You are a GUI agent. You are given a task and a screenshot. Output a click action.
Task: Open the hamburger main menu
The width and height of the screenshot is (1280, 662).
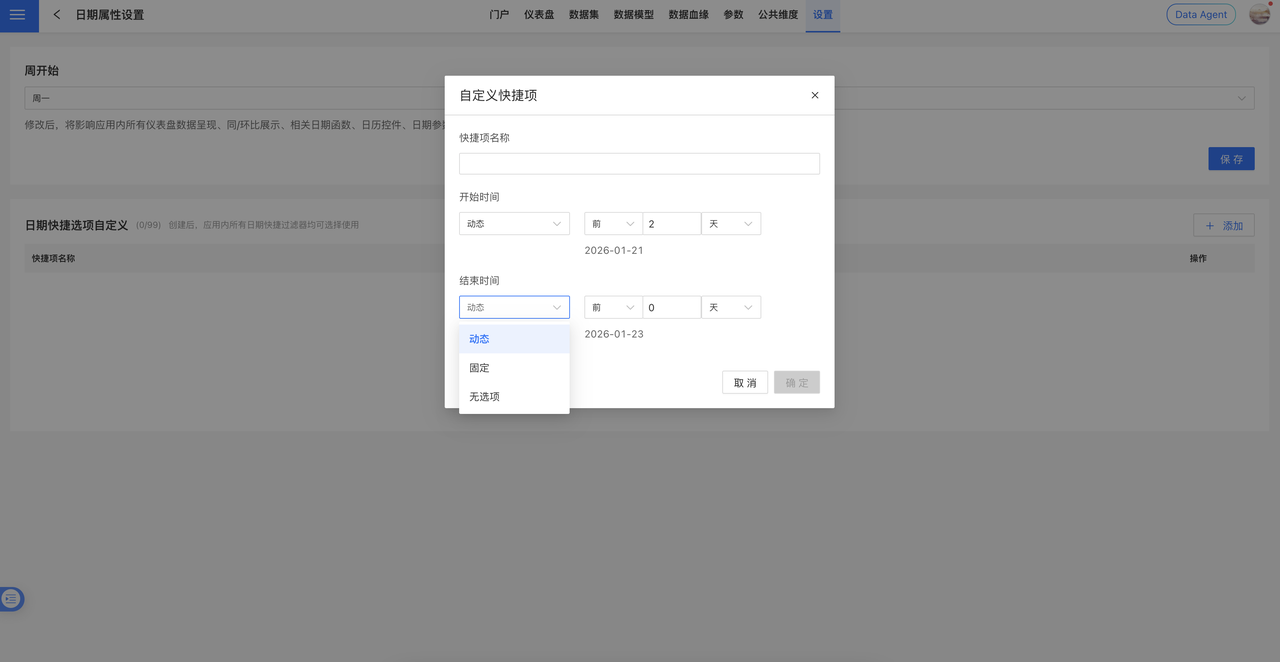click(x=18, y=15)
